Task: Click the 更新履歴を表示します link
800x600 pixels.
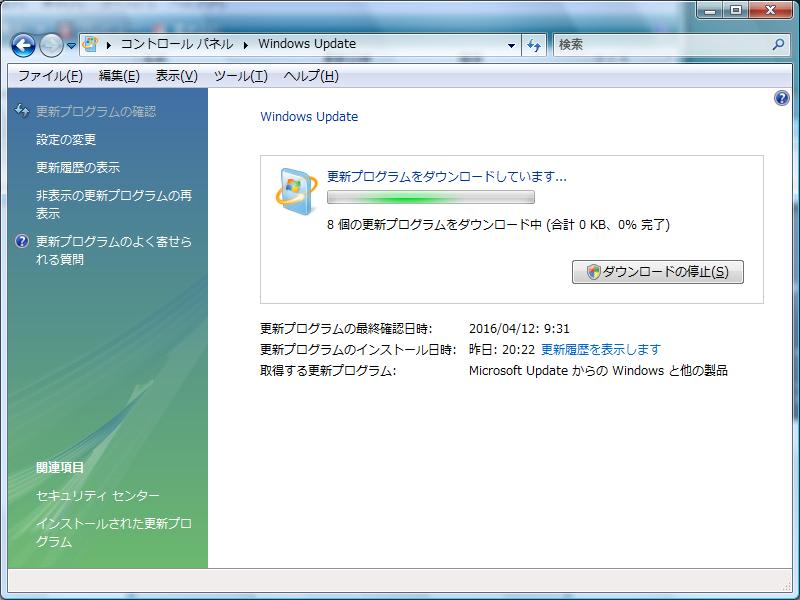Action: [x=600, y=349]
